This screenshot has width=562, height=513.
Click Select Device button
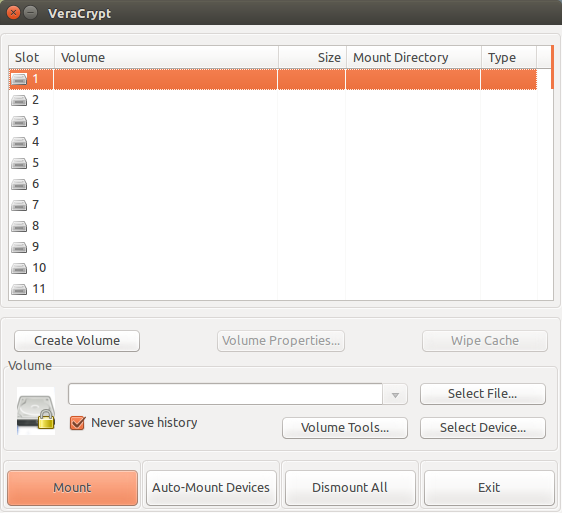[x=483, y=428]
